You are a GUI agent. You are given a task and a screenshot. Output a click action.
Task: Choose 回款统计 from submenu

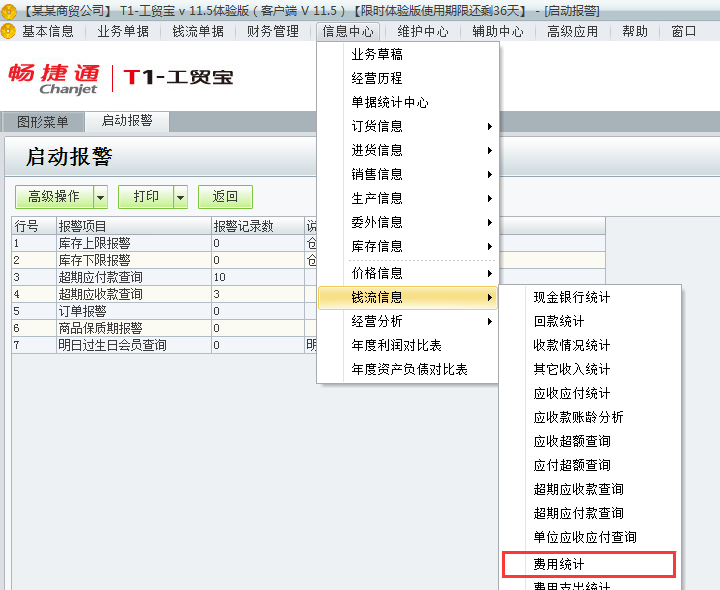click(591, 321)
